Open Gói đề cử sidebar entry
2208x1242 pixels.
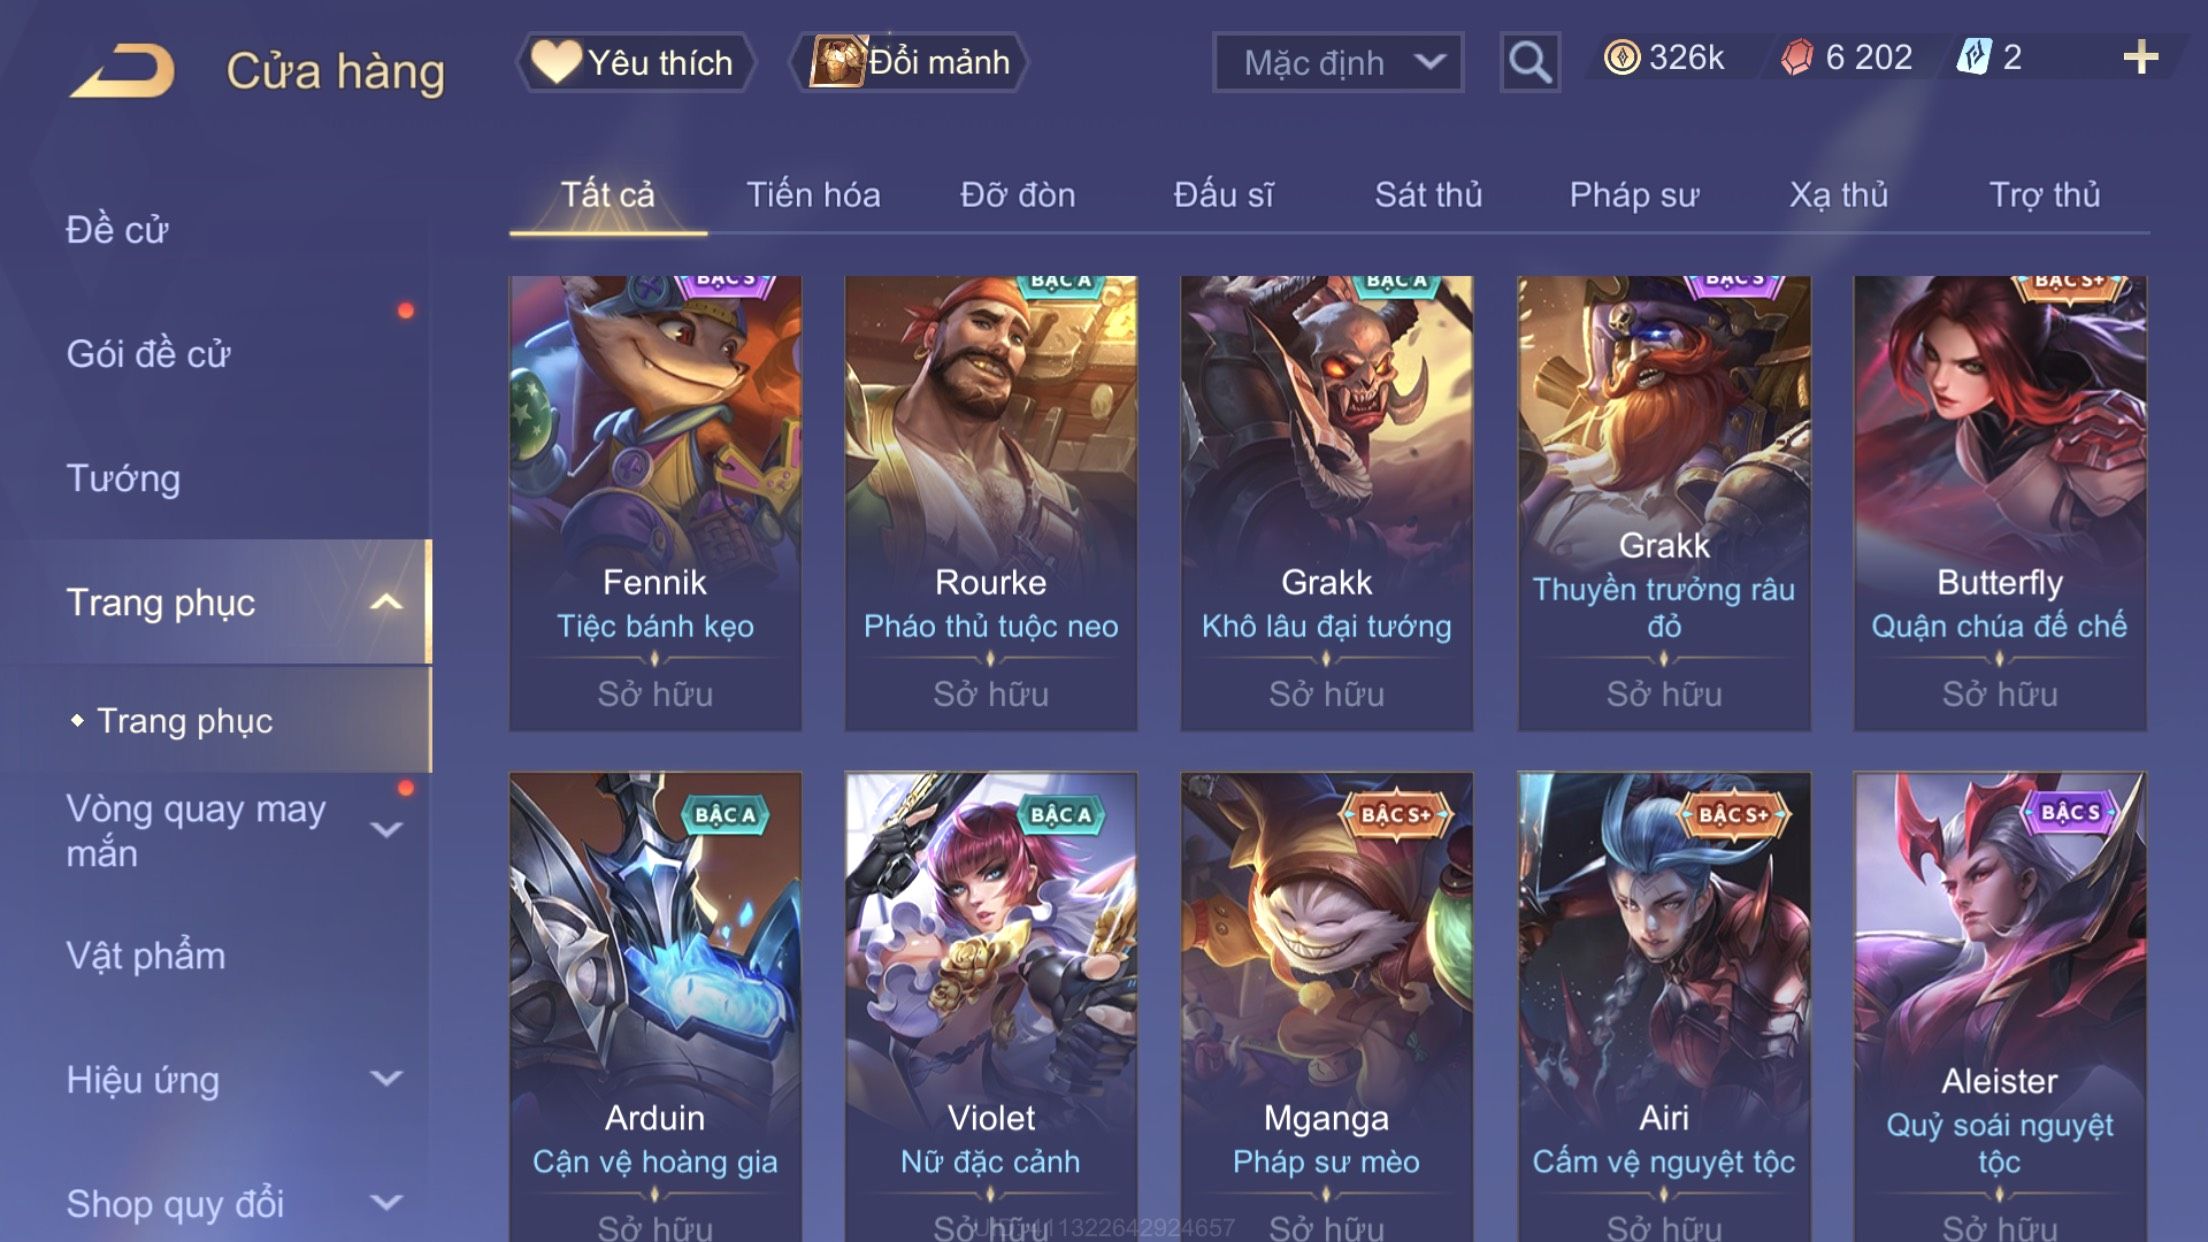148,354
